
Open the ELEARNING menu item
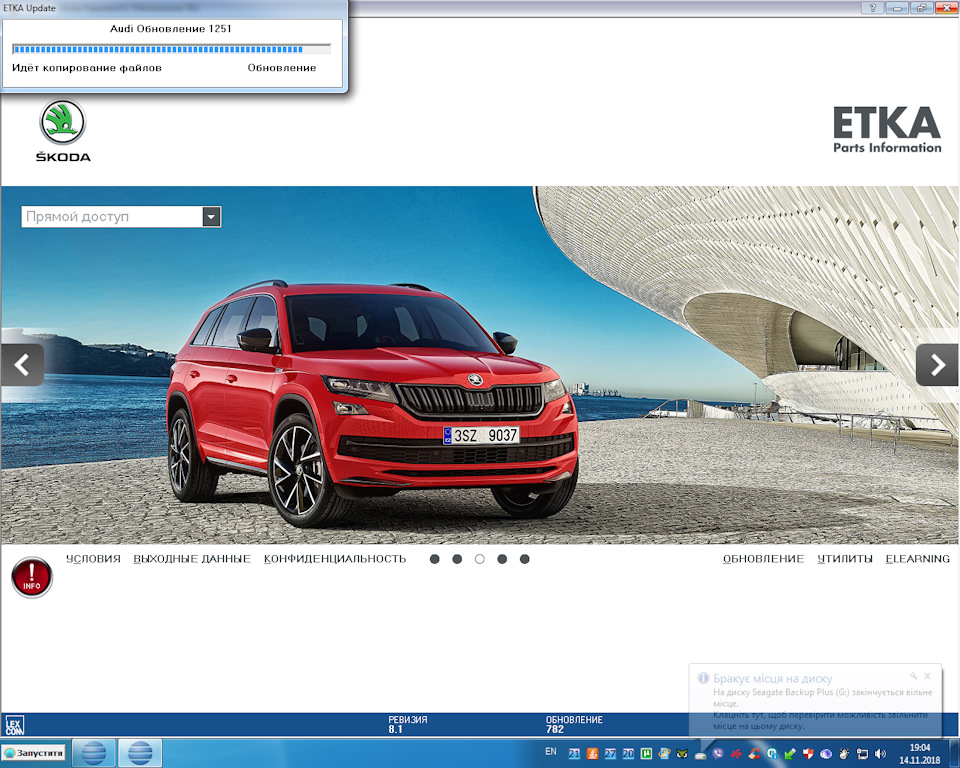pyautogui.click(x=918, y=559)
